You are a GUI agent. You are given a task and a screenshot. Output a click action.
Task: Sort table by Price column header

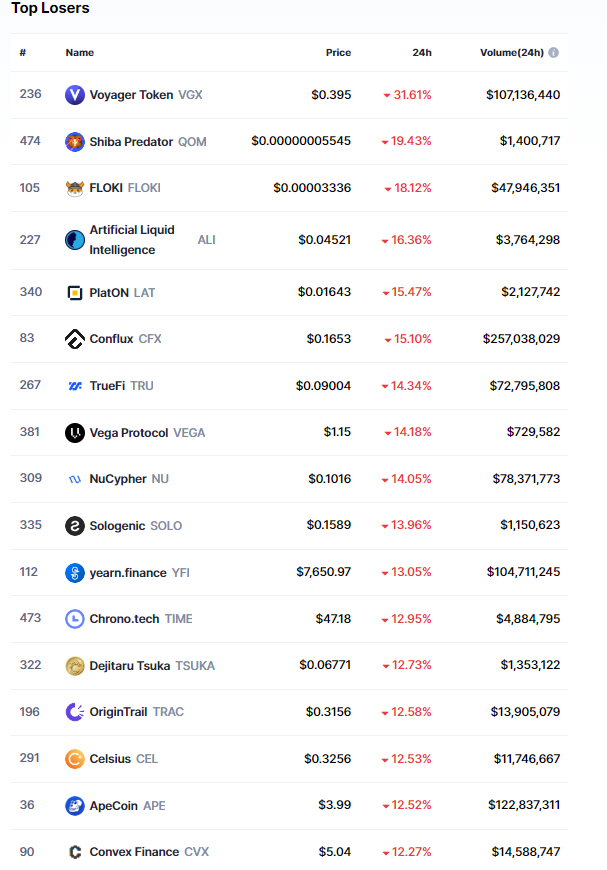click(338, 53)
